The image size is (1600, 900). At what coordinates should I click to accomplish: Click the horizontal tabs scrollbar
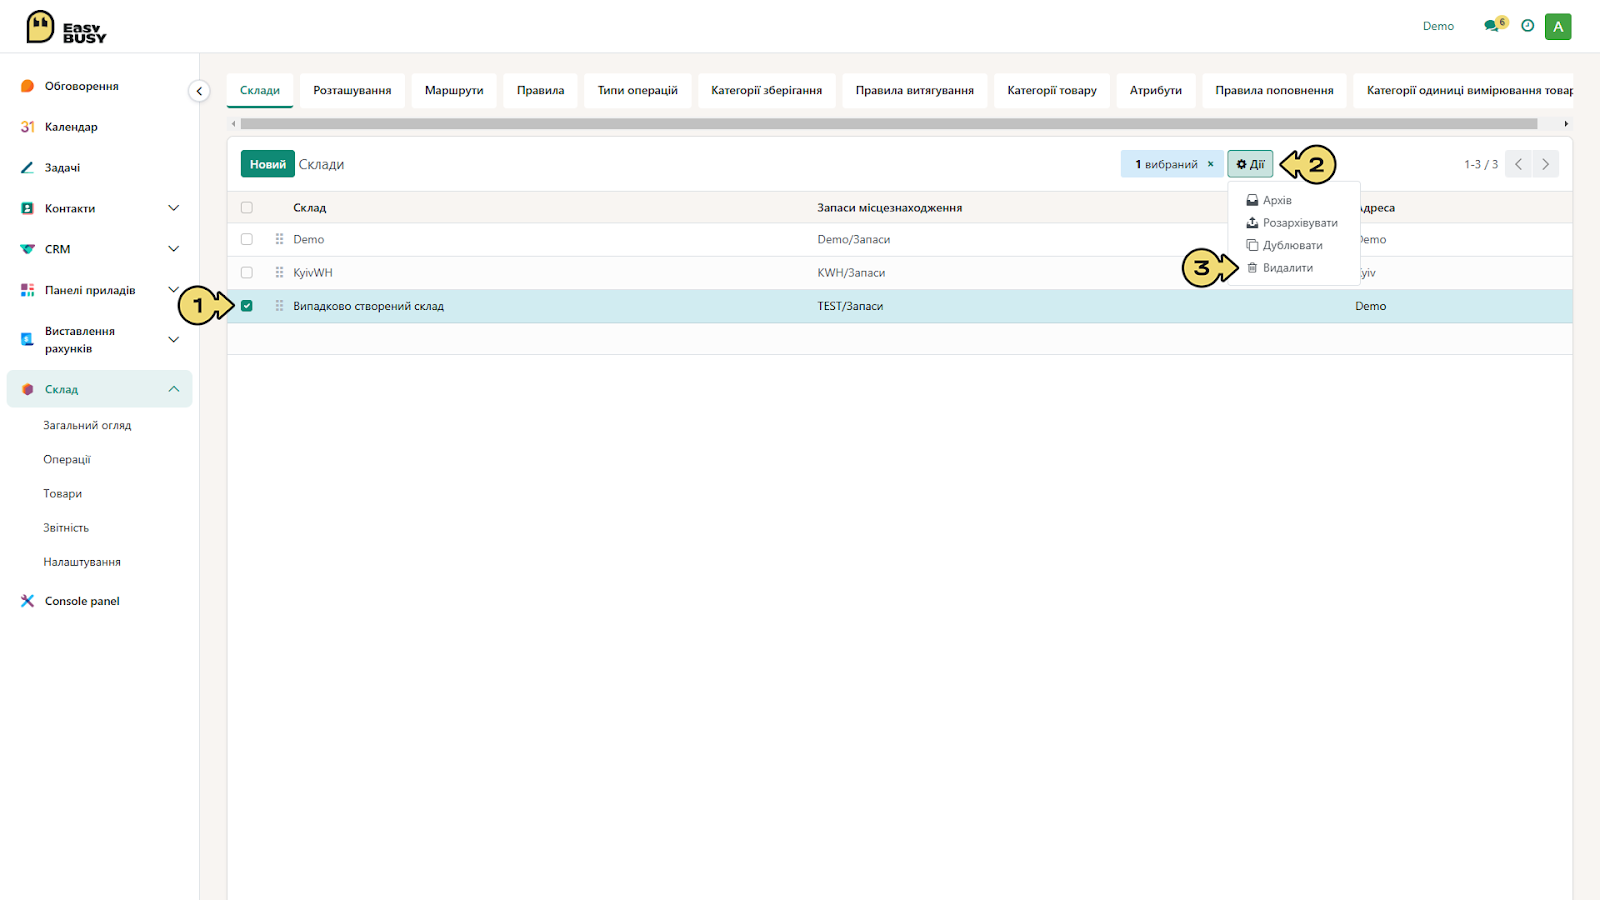pos(888,124)
